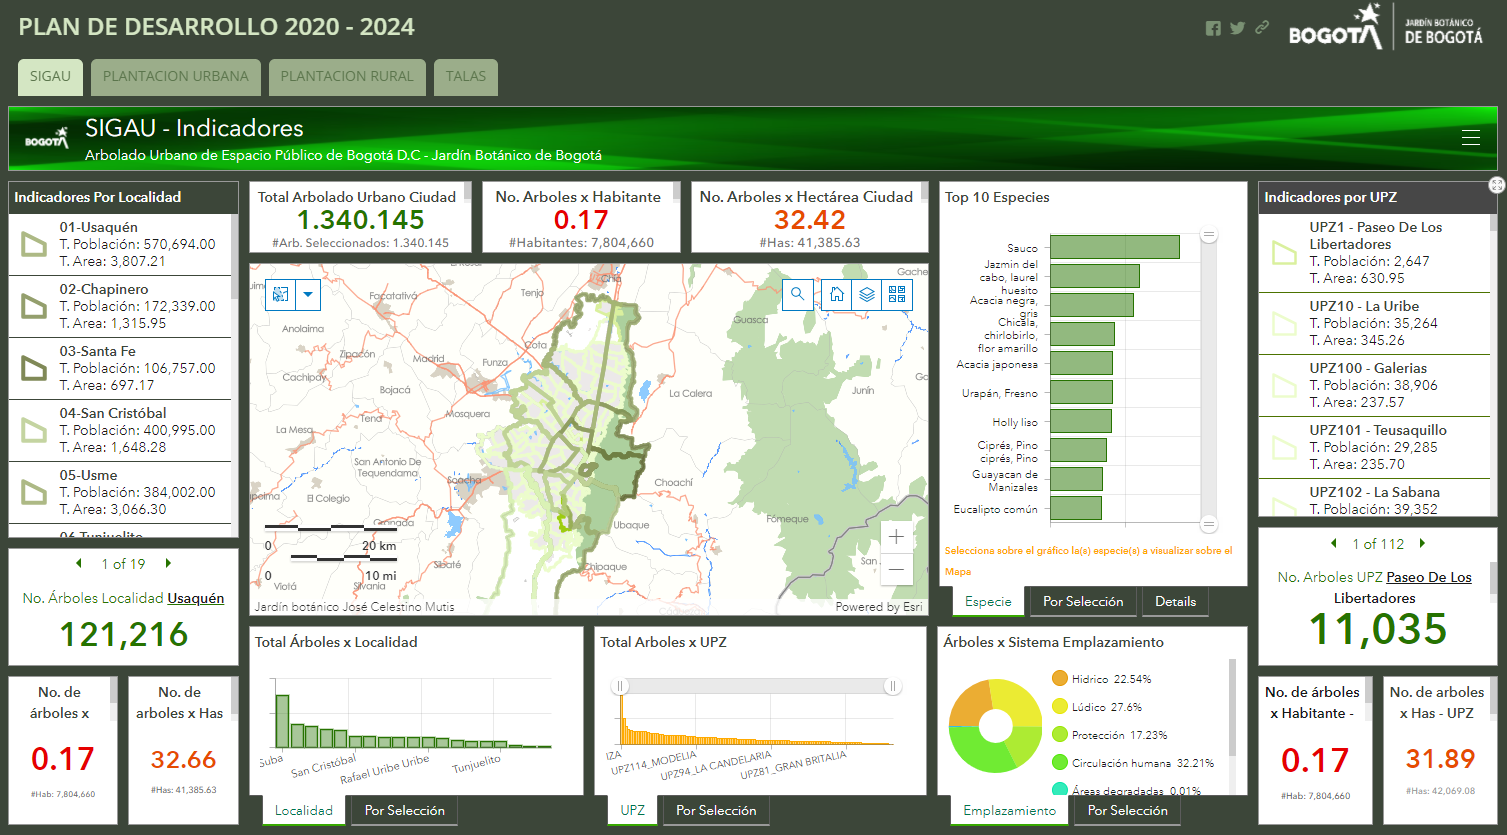Open the map layers list icon
1507x835 pixels.
tap(867, 294)
